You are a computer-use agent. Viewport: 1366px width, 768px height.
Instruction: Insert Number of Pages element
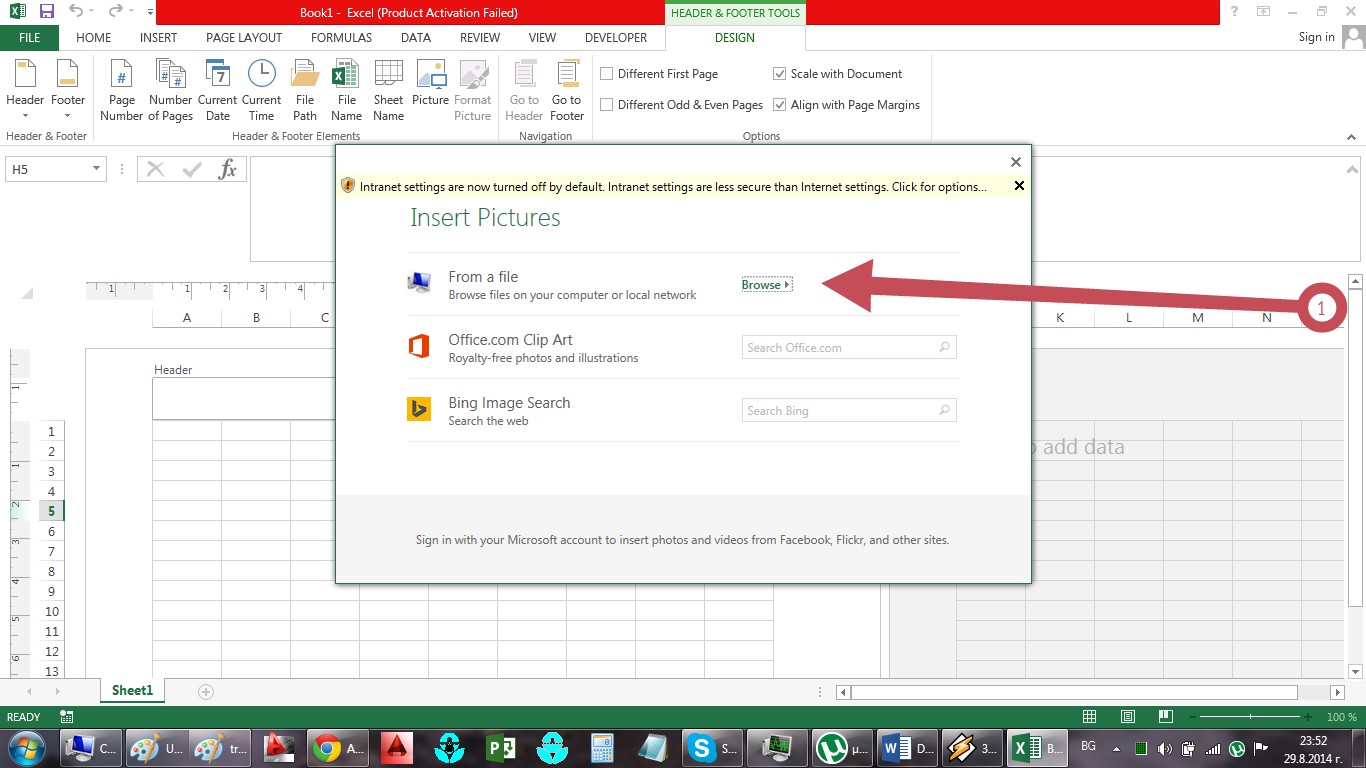tap(171, 91)
